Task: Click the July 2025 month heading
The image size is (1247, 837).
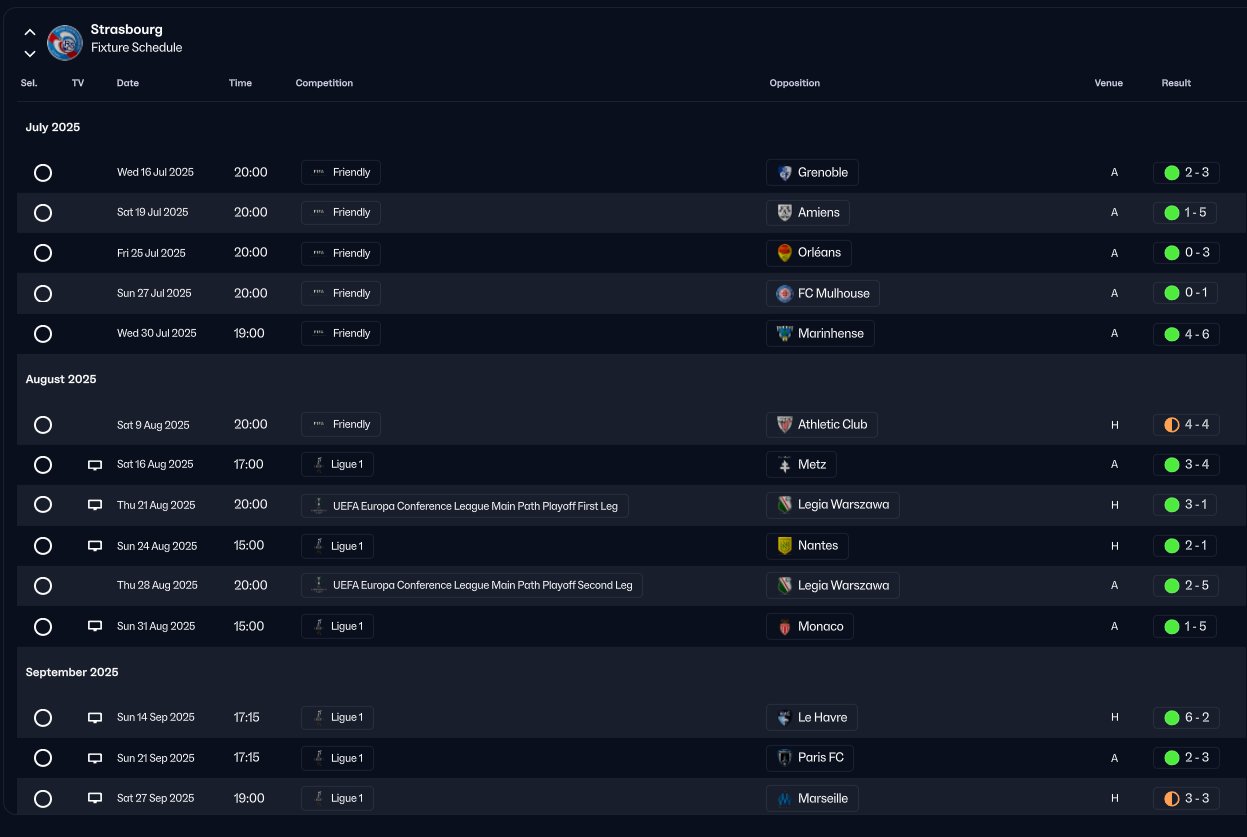Action: tap(53, 128)
